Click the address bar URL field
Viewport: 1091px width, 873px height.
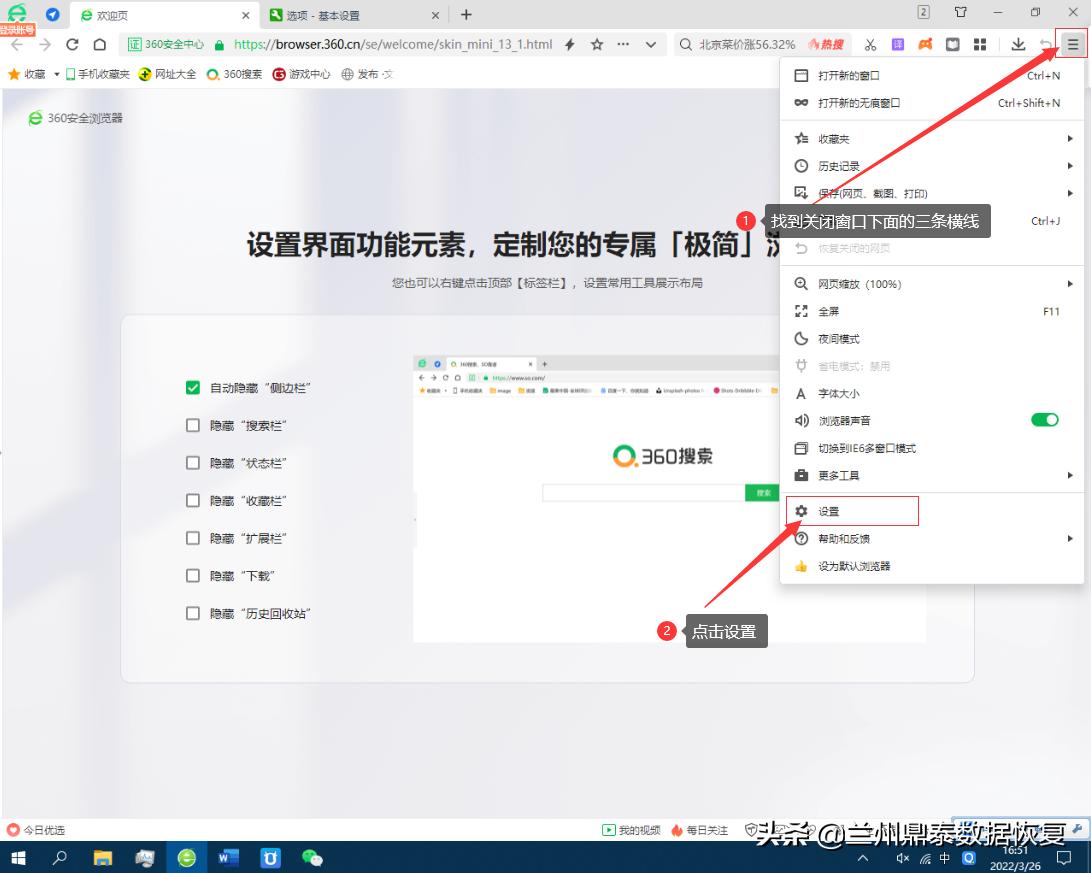pos(400,44)
